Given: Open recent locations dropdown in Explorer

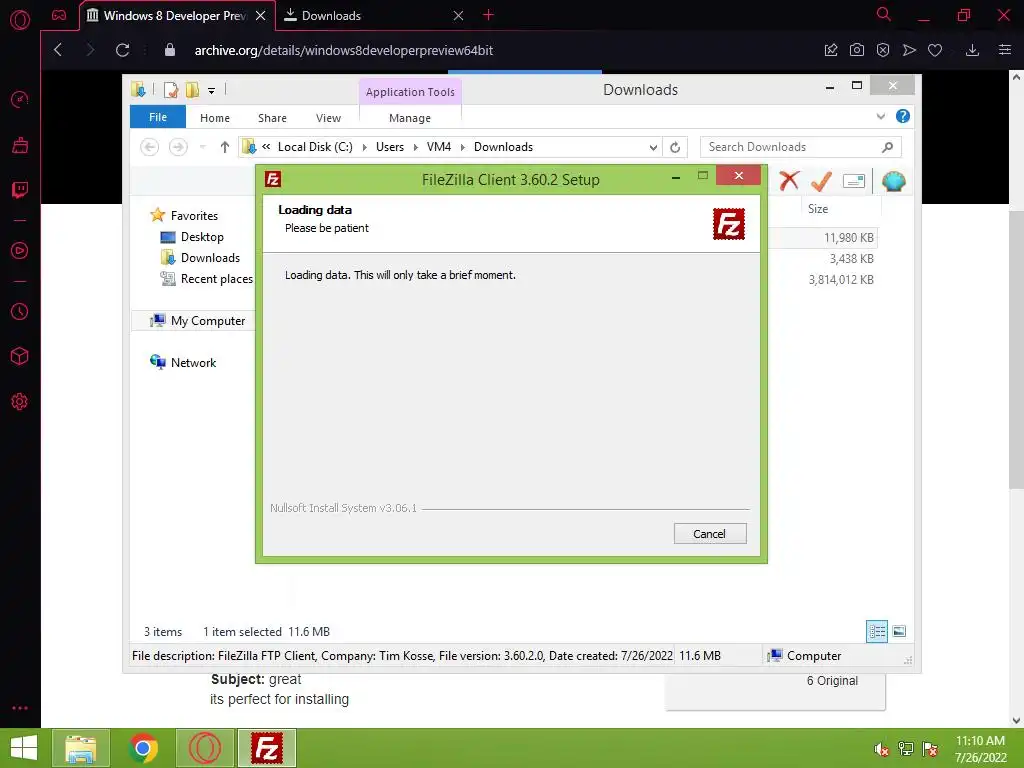Looking at the screenshot, I should (202, 147).
